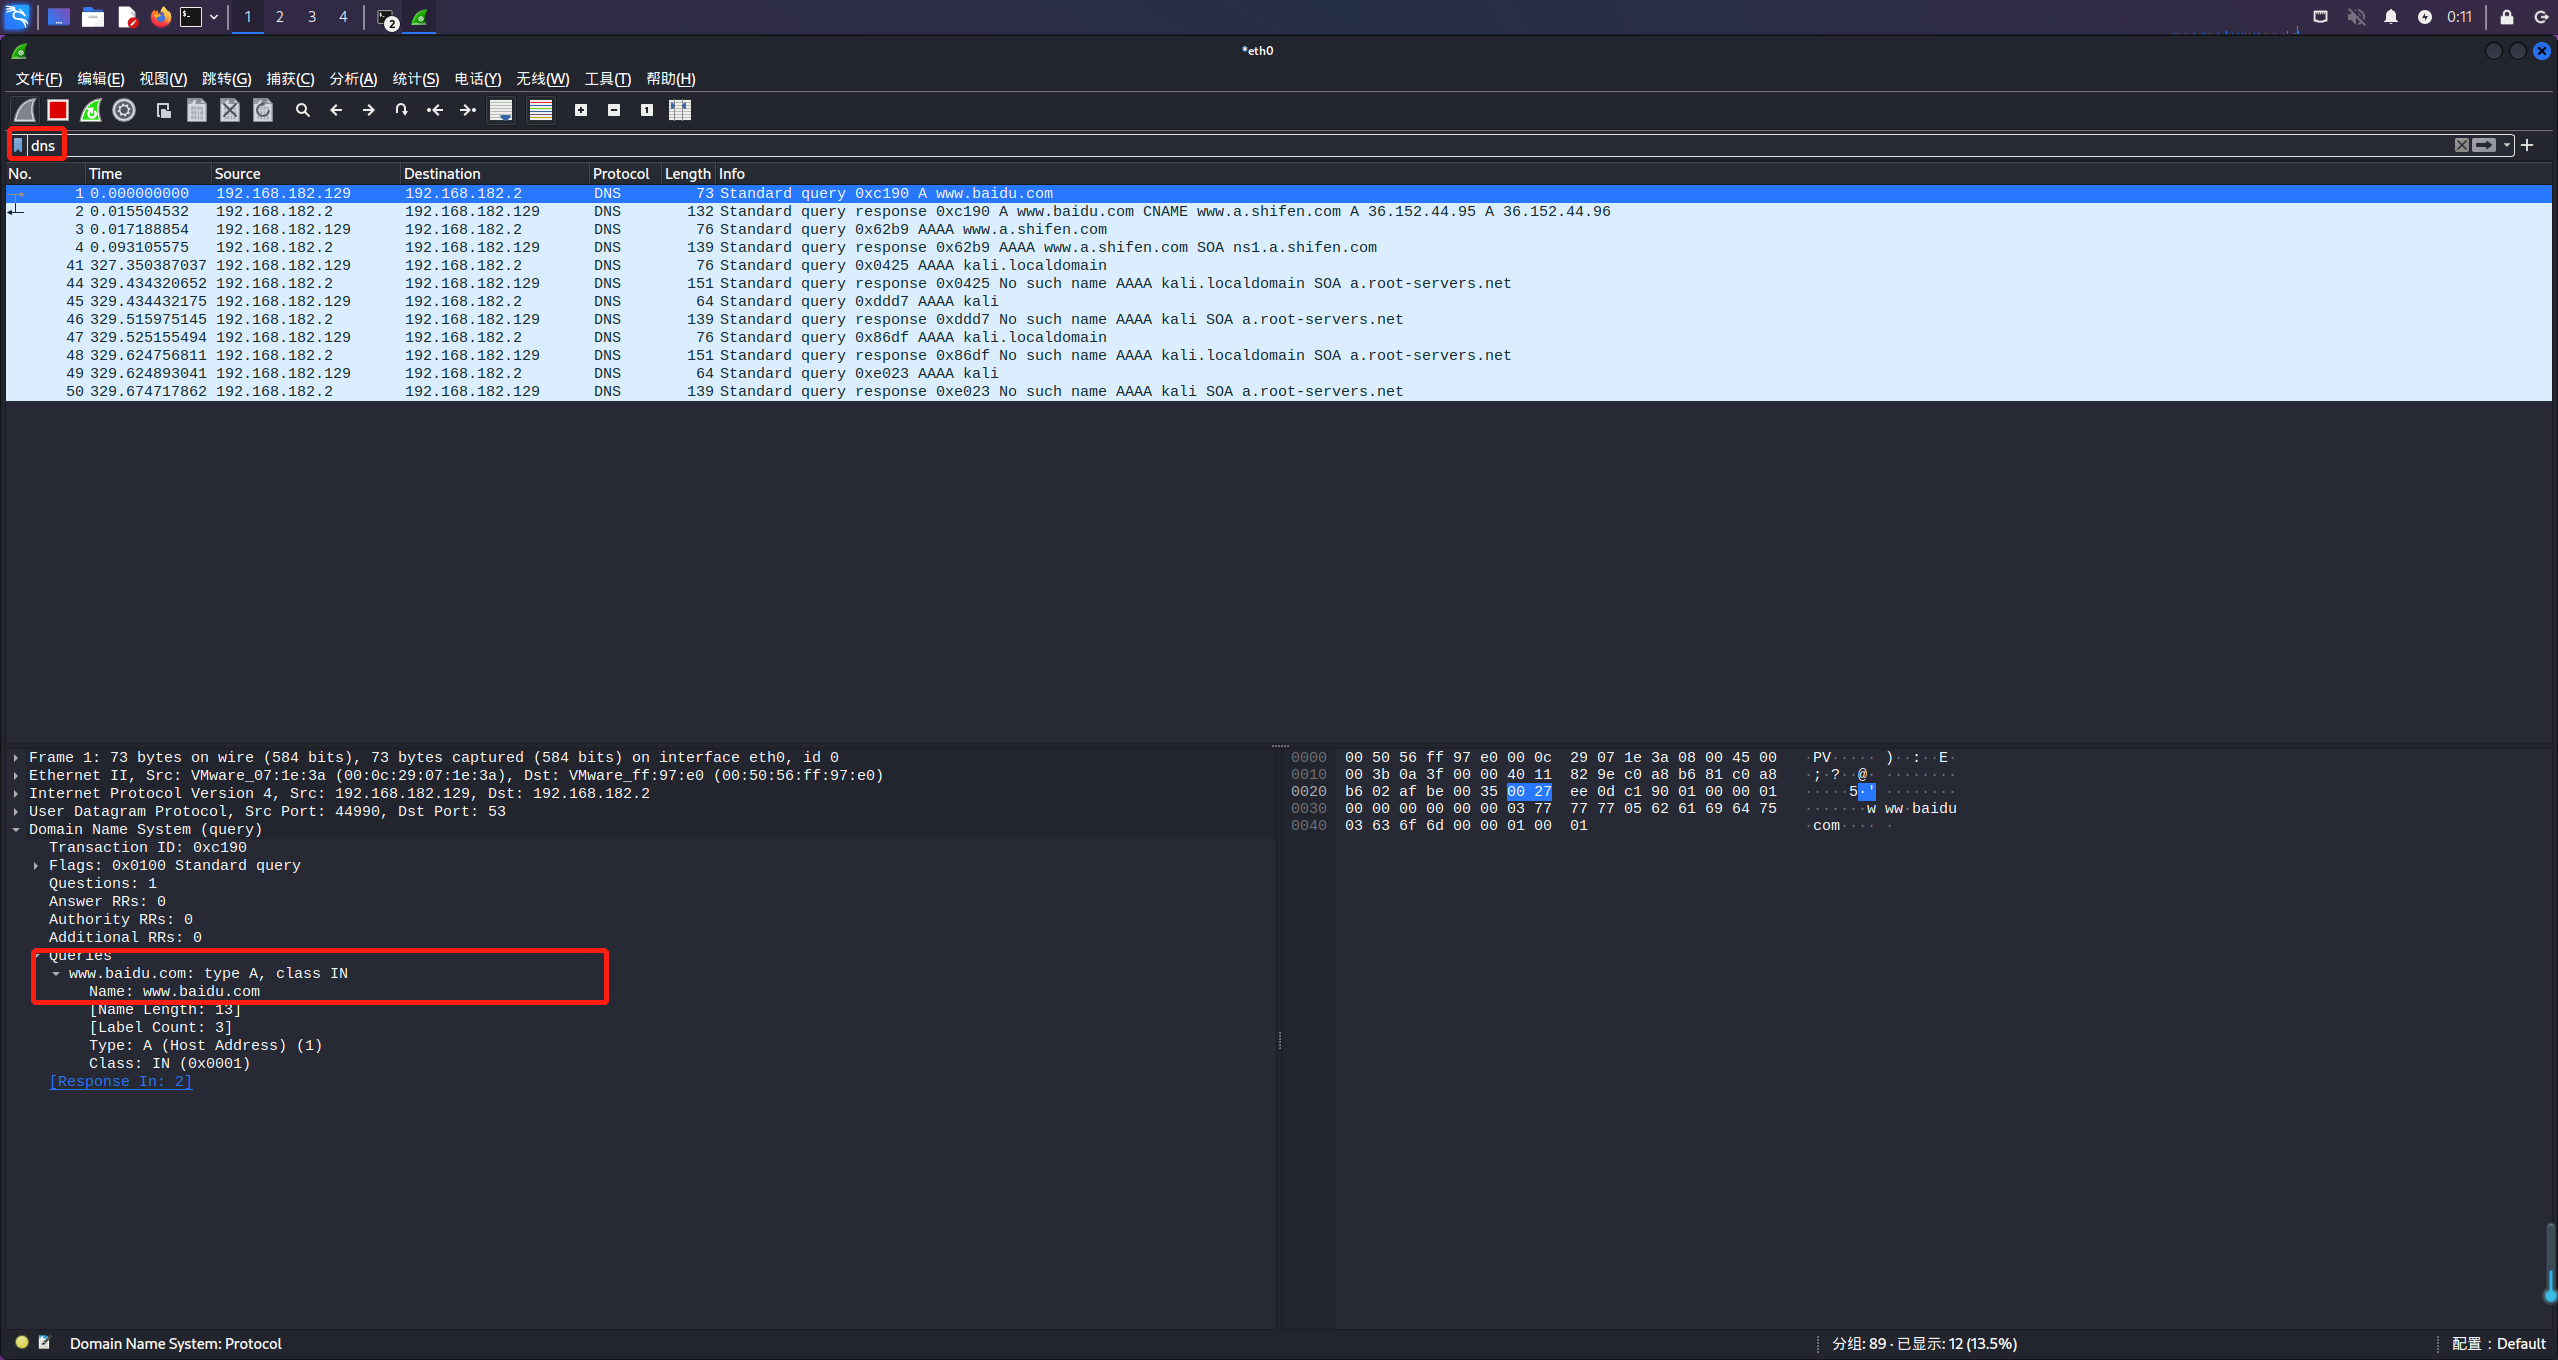Jump to the first packet icon
2558x1360 pixels.
pos(435,110)
